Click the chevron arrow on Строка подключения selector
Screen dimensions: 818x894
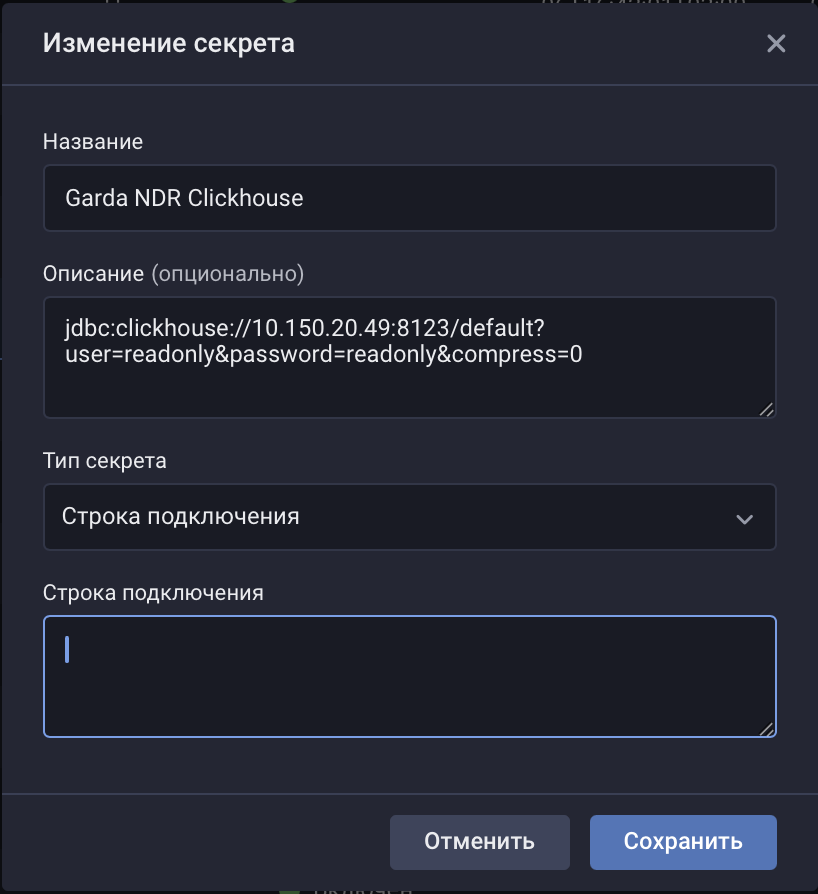(744, 518)
